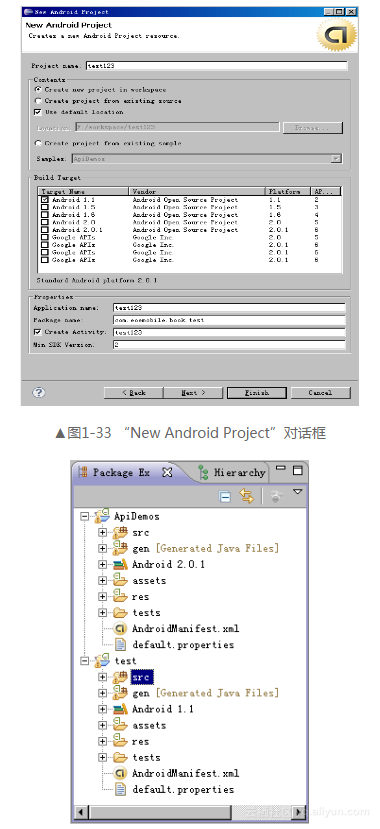Click the Finish button

click(x=257, y=393)
